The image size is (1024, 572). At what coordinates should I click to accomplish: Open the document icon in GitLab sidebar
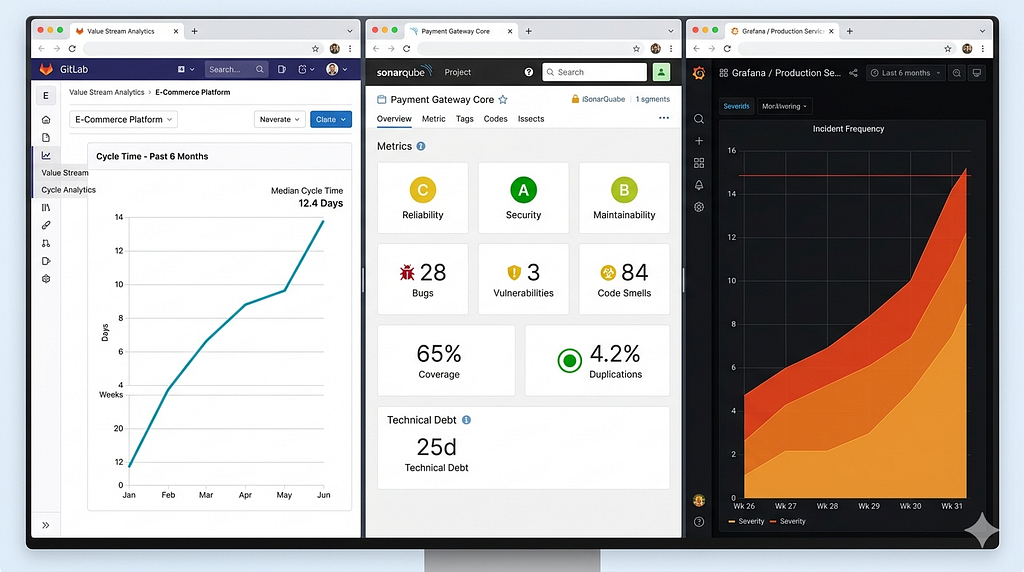[46, 138]
